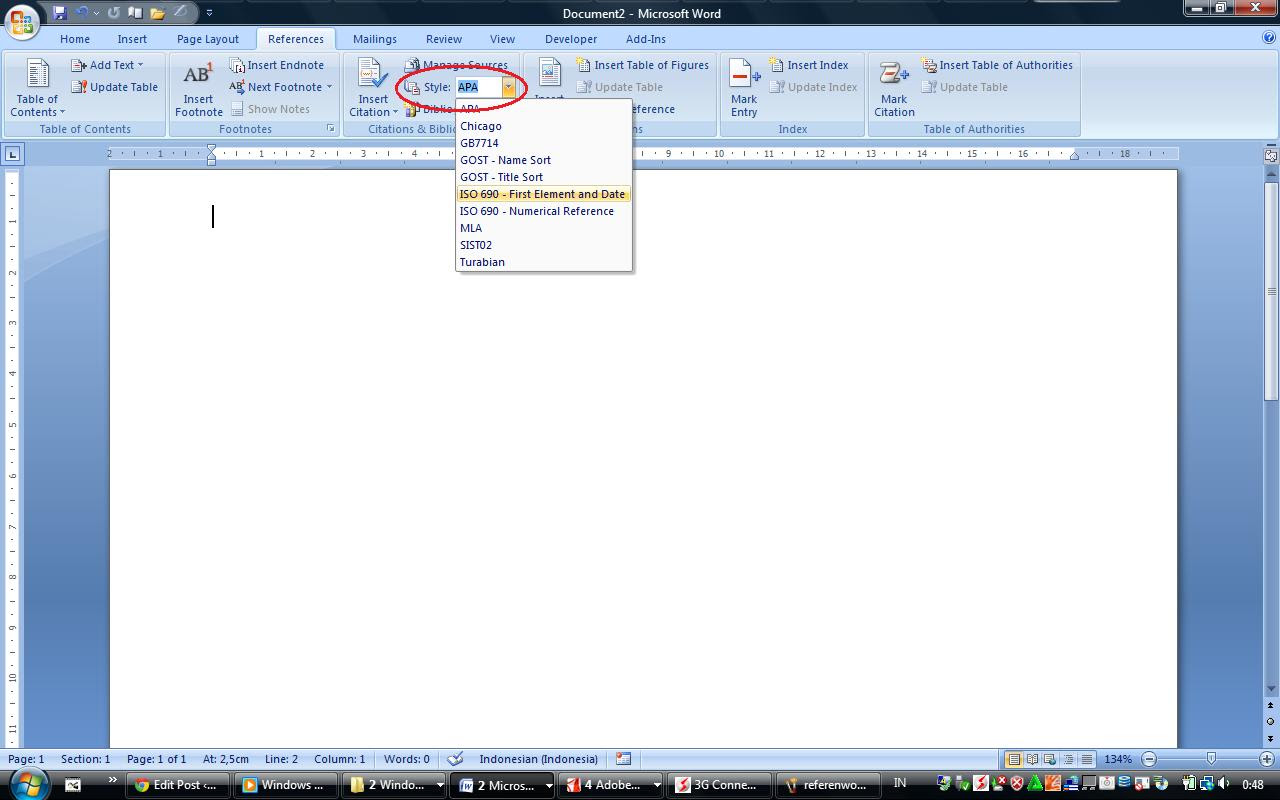
Task: Open the Home tab
Action: tap(75, 39)
